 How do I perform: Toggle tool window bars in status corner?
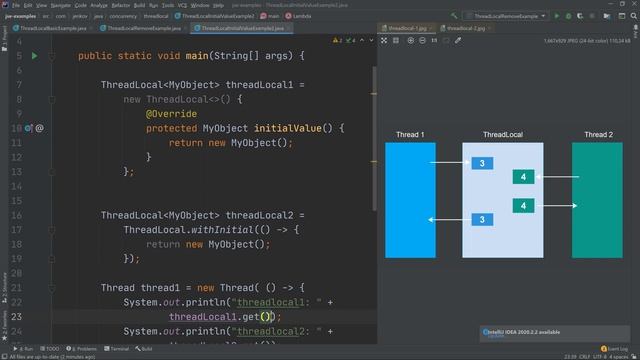coord(4,357)
